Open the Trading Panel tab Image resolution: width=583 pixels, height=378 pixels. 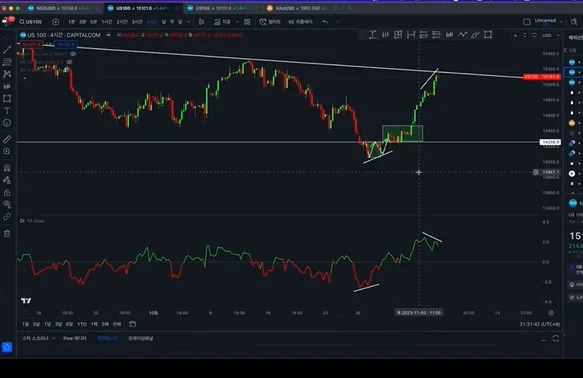(x=141, y=338)
